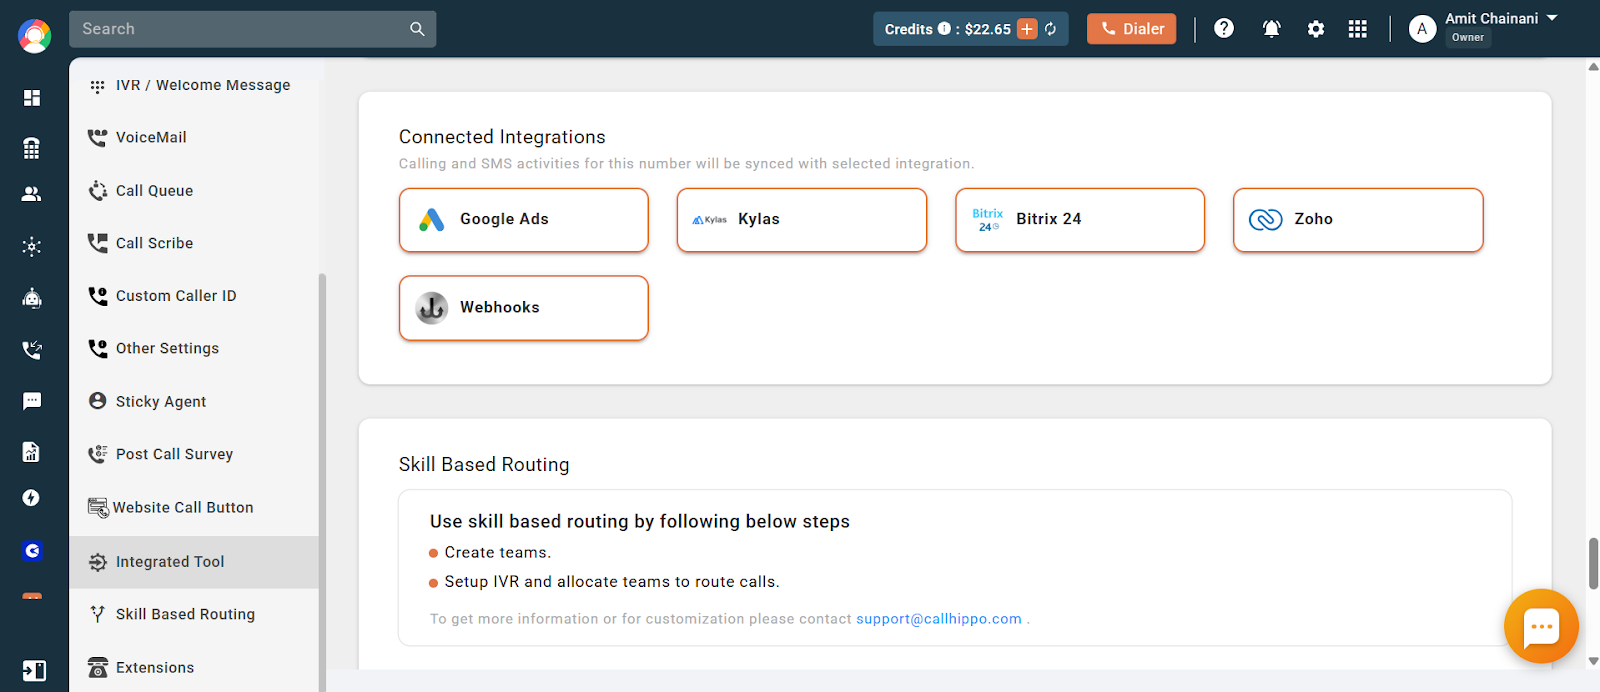Click the 'Create teams.' step text

[498, 552]
